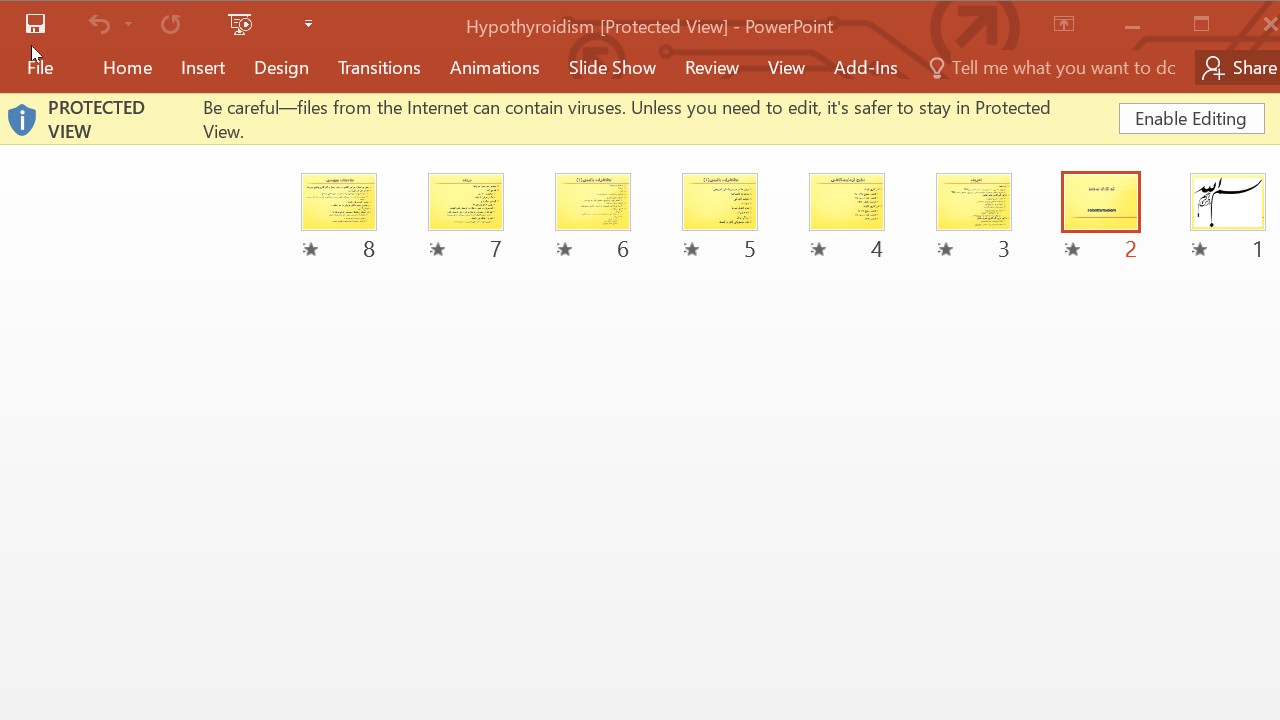
Task: Click the transition star under slide 4
Action: [818, 249]
